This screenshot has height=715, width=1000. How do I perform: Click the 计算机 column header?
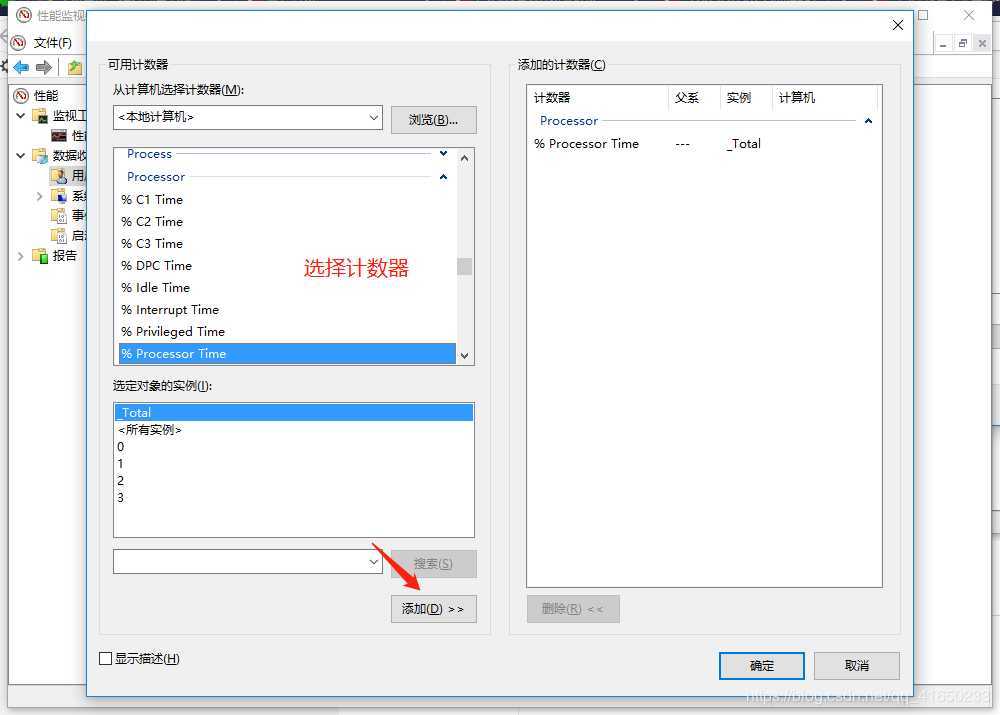[825, 98]
